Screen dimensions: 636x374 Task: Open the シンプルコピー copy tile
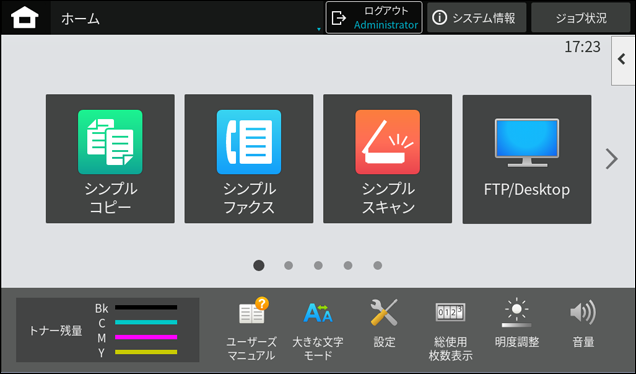pos(110,159)
